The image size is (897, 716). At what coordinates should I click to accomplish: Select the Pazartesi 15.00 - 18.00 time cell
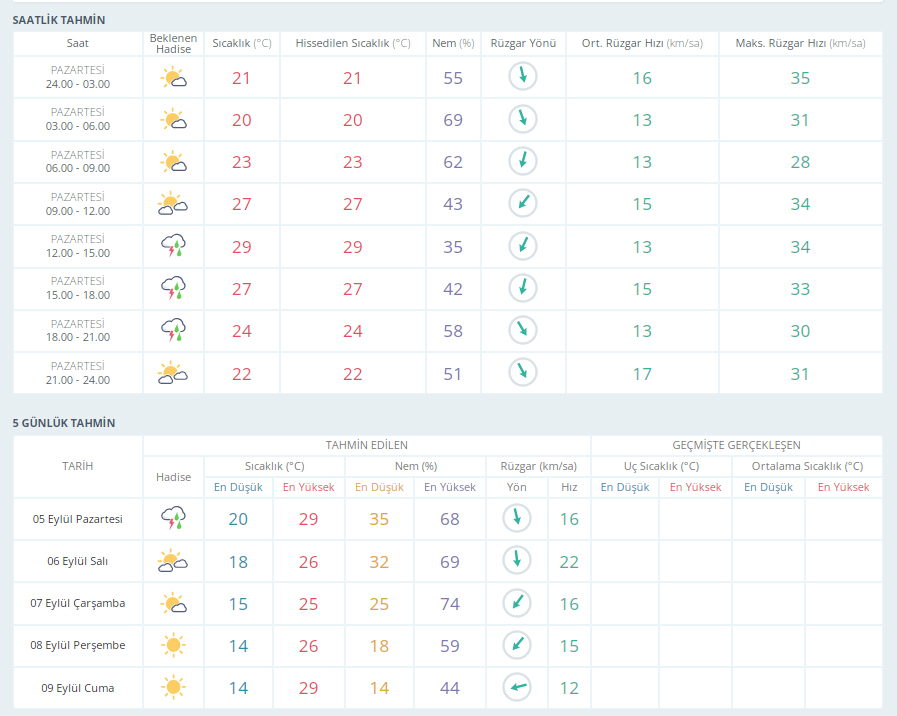(78, 289)
